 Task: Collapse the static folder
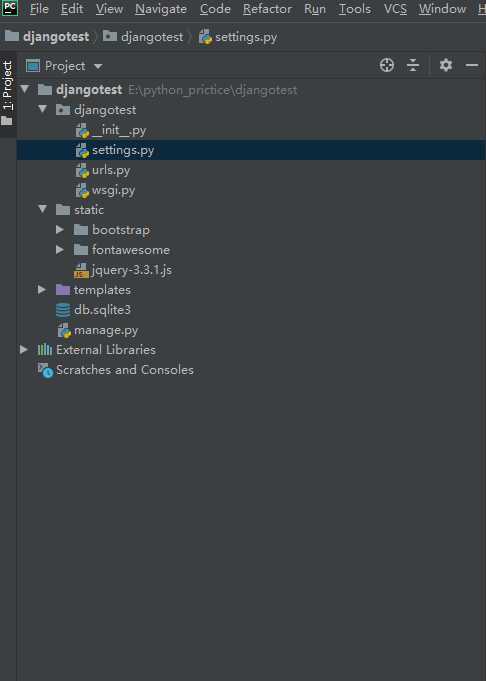pos(43,209)
